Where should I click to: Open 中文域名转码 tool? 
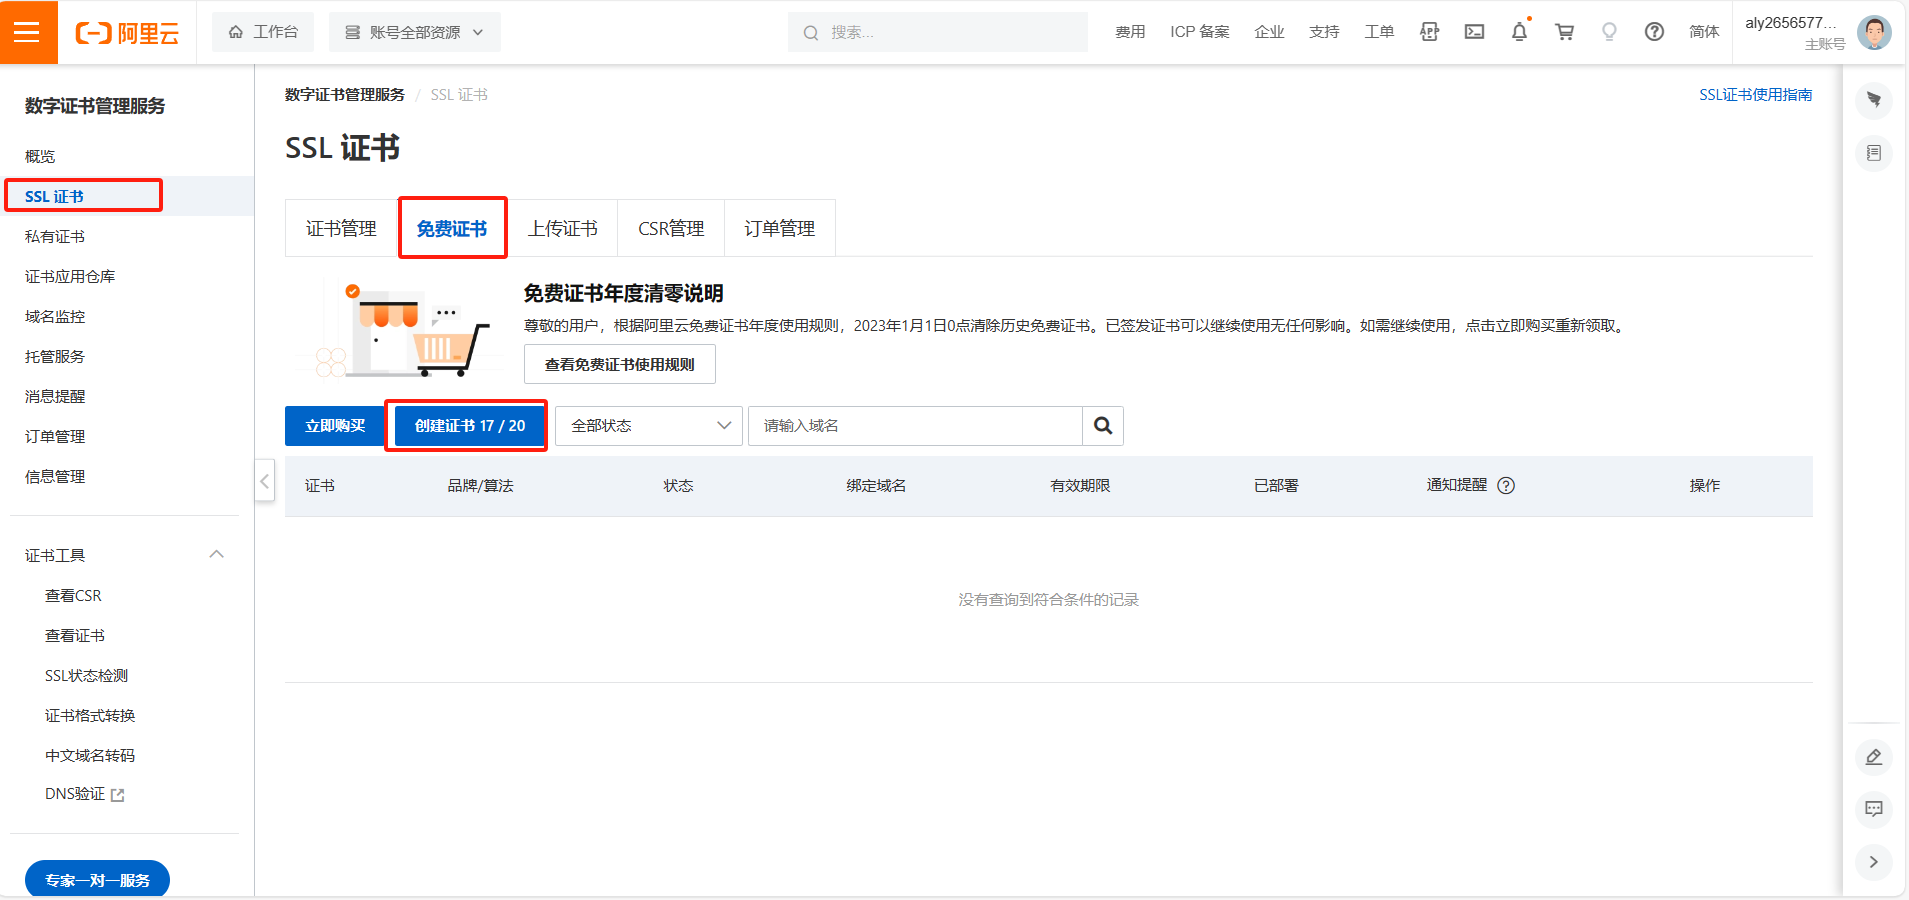click(90, 755)
